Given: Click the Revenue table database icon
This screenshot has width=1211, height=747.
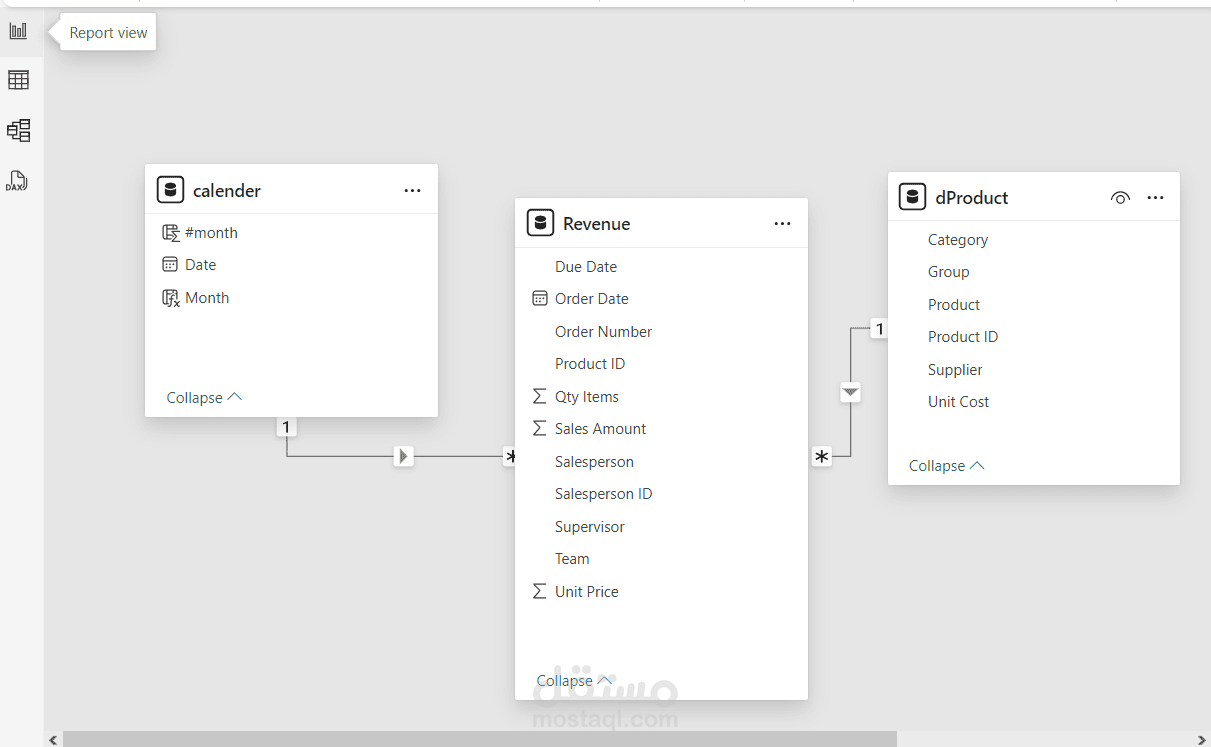Looking at the screenshot, I should coord(540,223).
